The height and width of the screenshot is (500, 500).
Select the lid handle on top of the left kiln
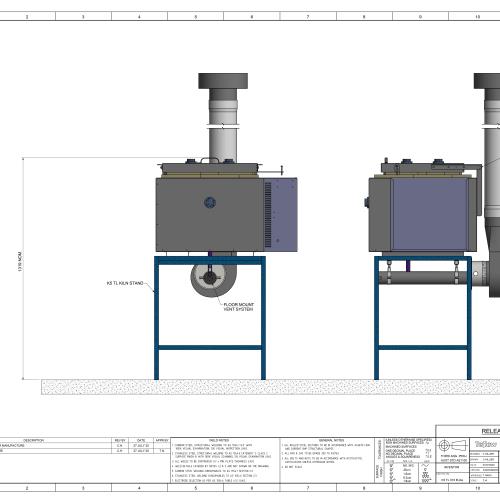[x=210, y=160]
